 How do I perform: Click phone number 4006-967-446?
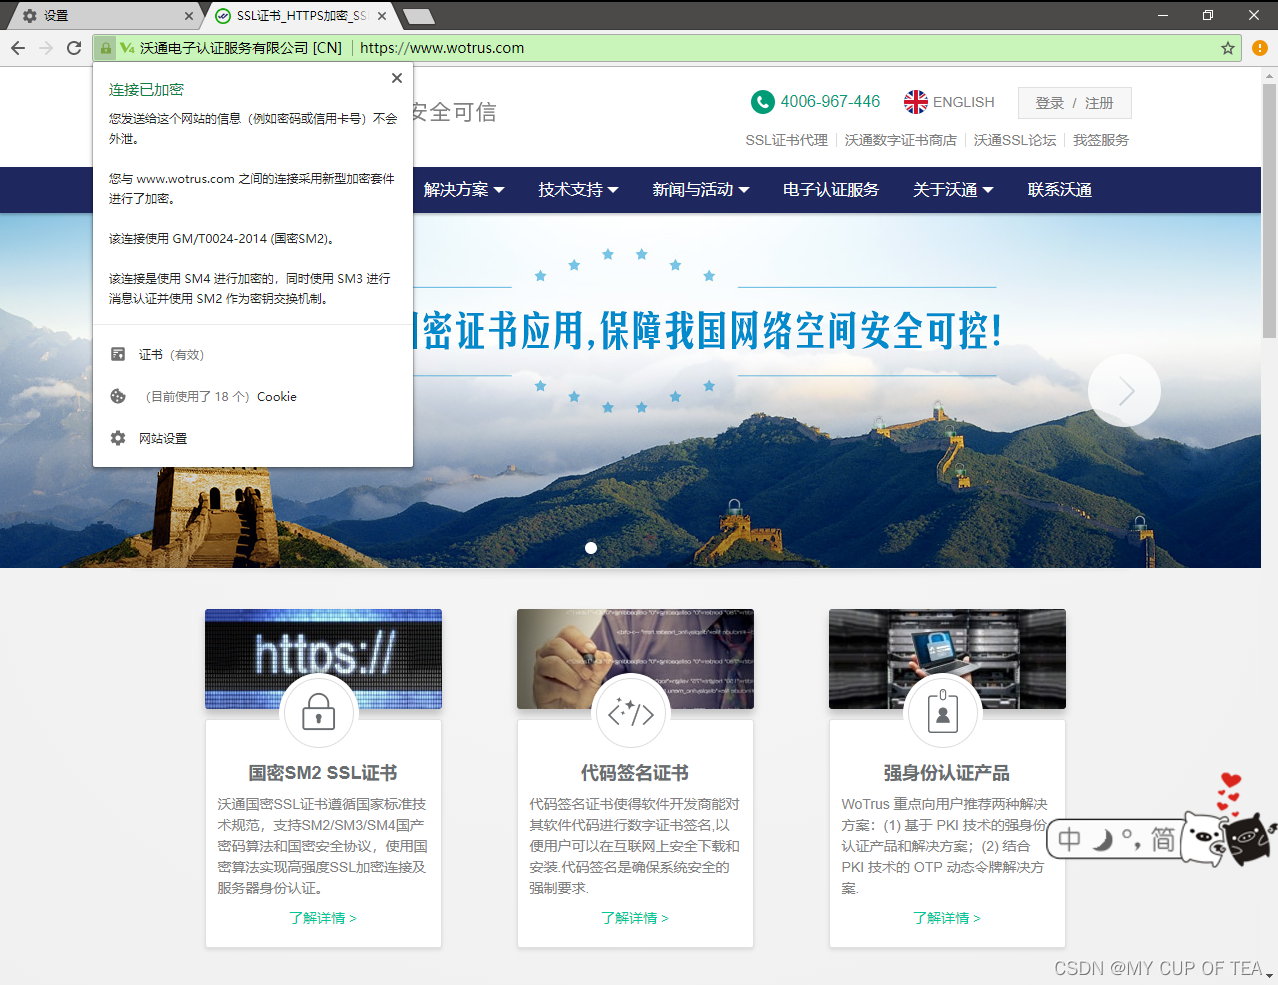[830, 102]
